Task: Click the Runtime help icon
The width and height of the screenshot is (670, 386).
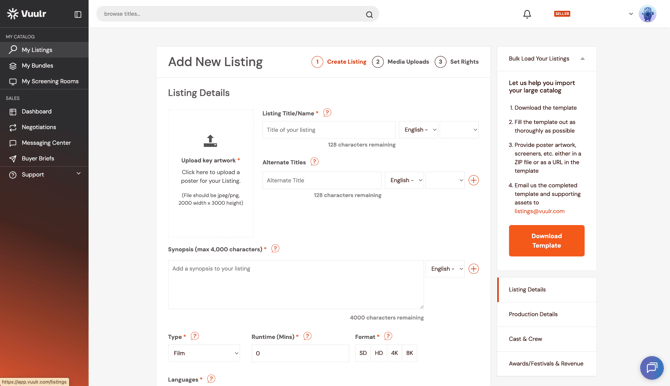Action: [x=307, y=336]
